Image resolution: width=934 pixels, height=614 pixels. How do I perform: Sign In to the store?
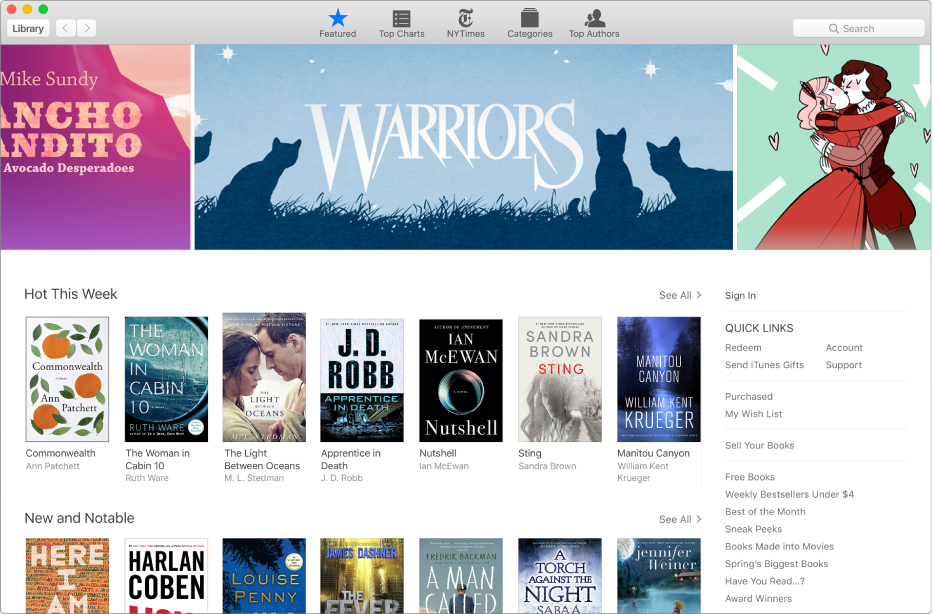739,295
